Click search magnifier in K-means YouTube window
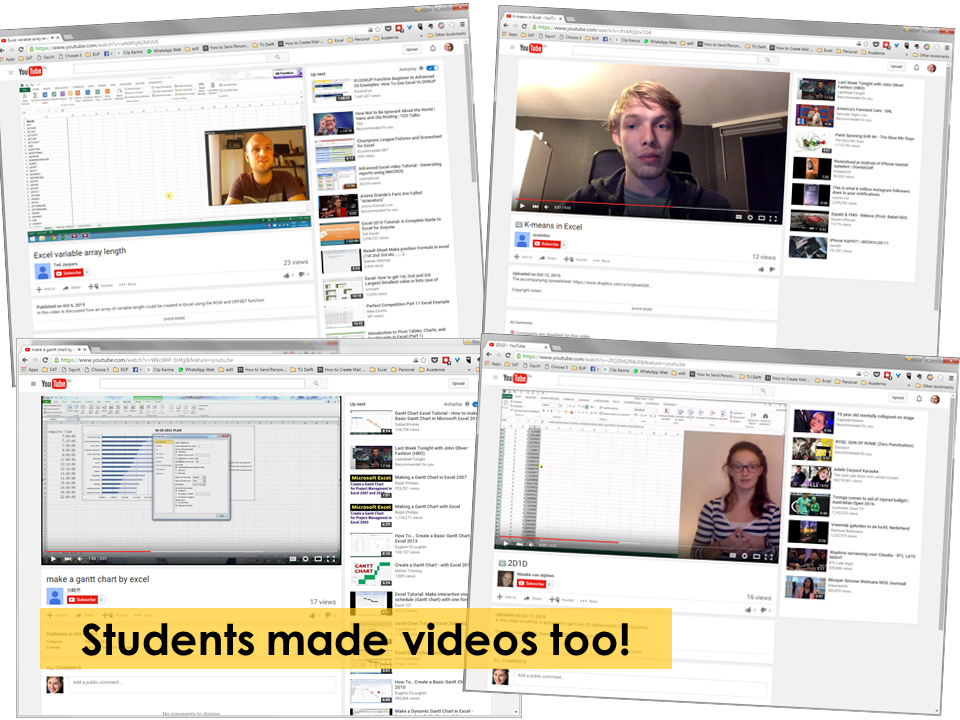The height and width of the screenshot is (720, 960). [x=768, y=58]
